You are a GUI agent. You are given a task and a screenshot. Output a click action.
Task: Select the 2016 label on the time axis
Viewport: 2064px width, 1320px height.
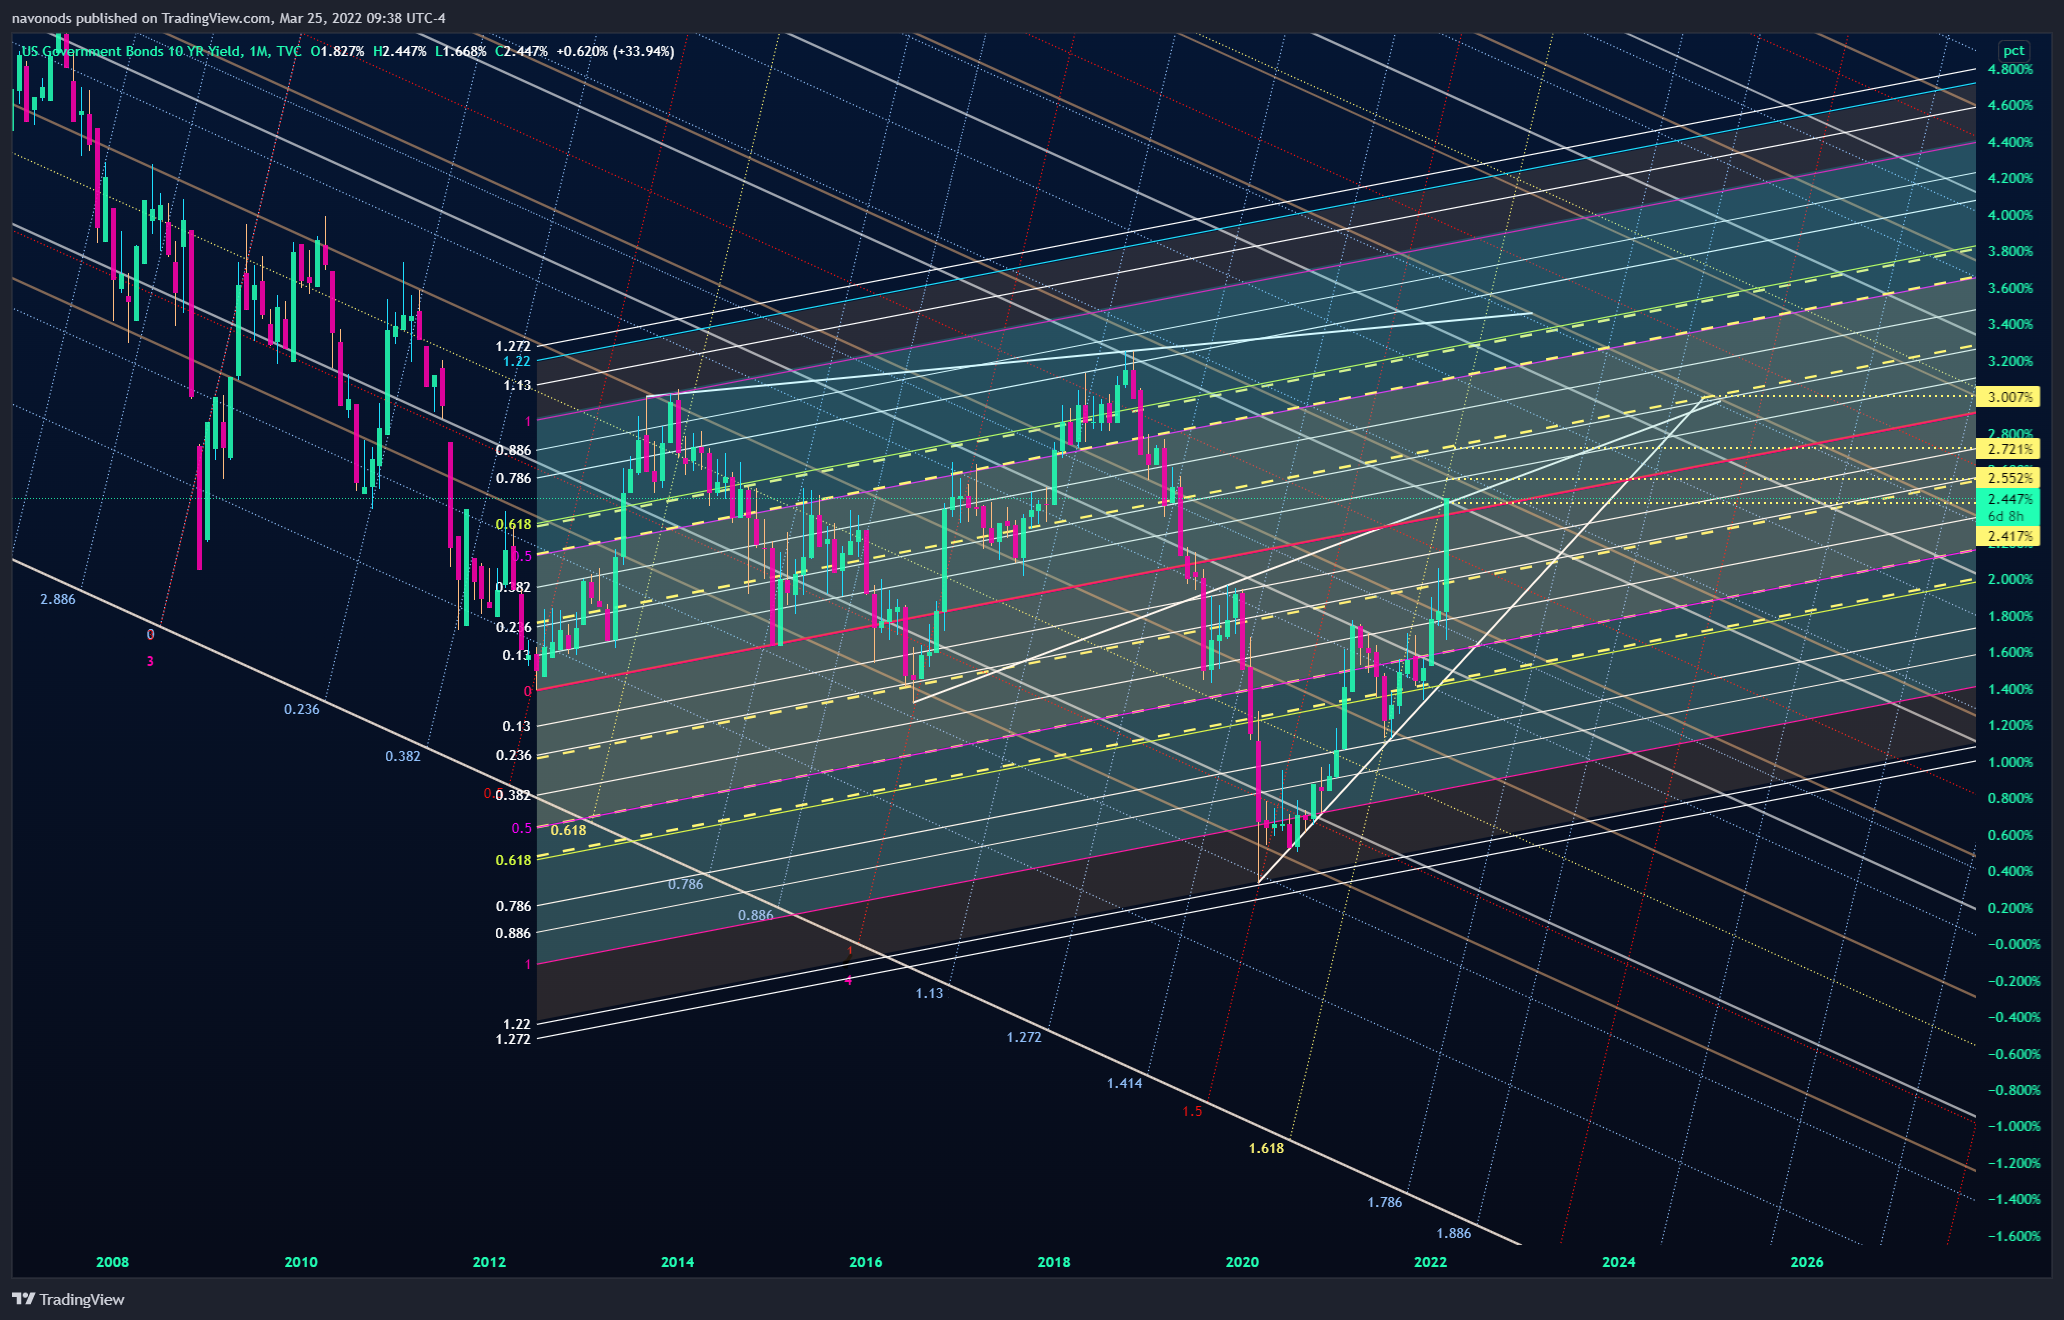click(x=866, y=1262)
